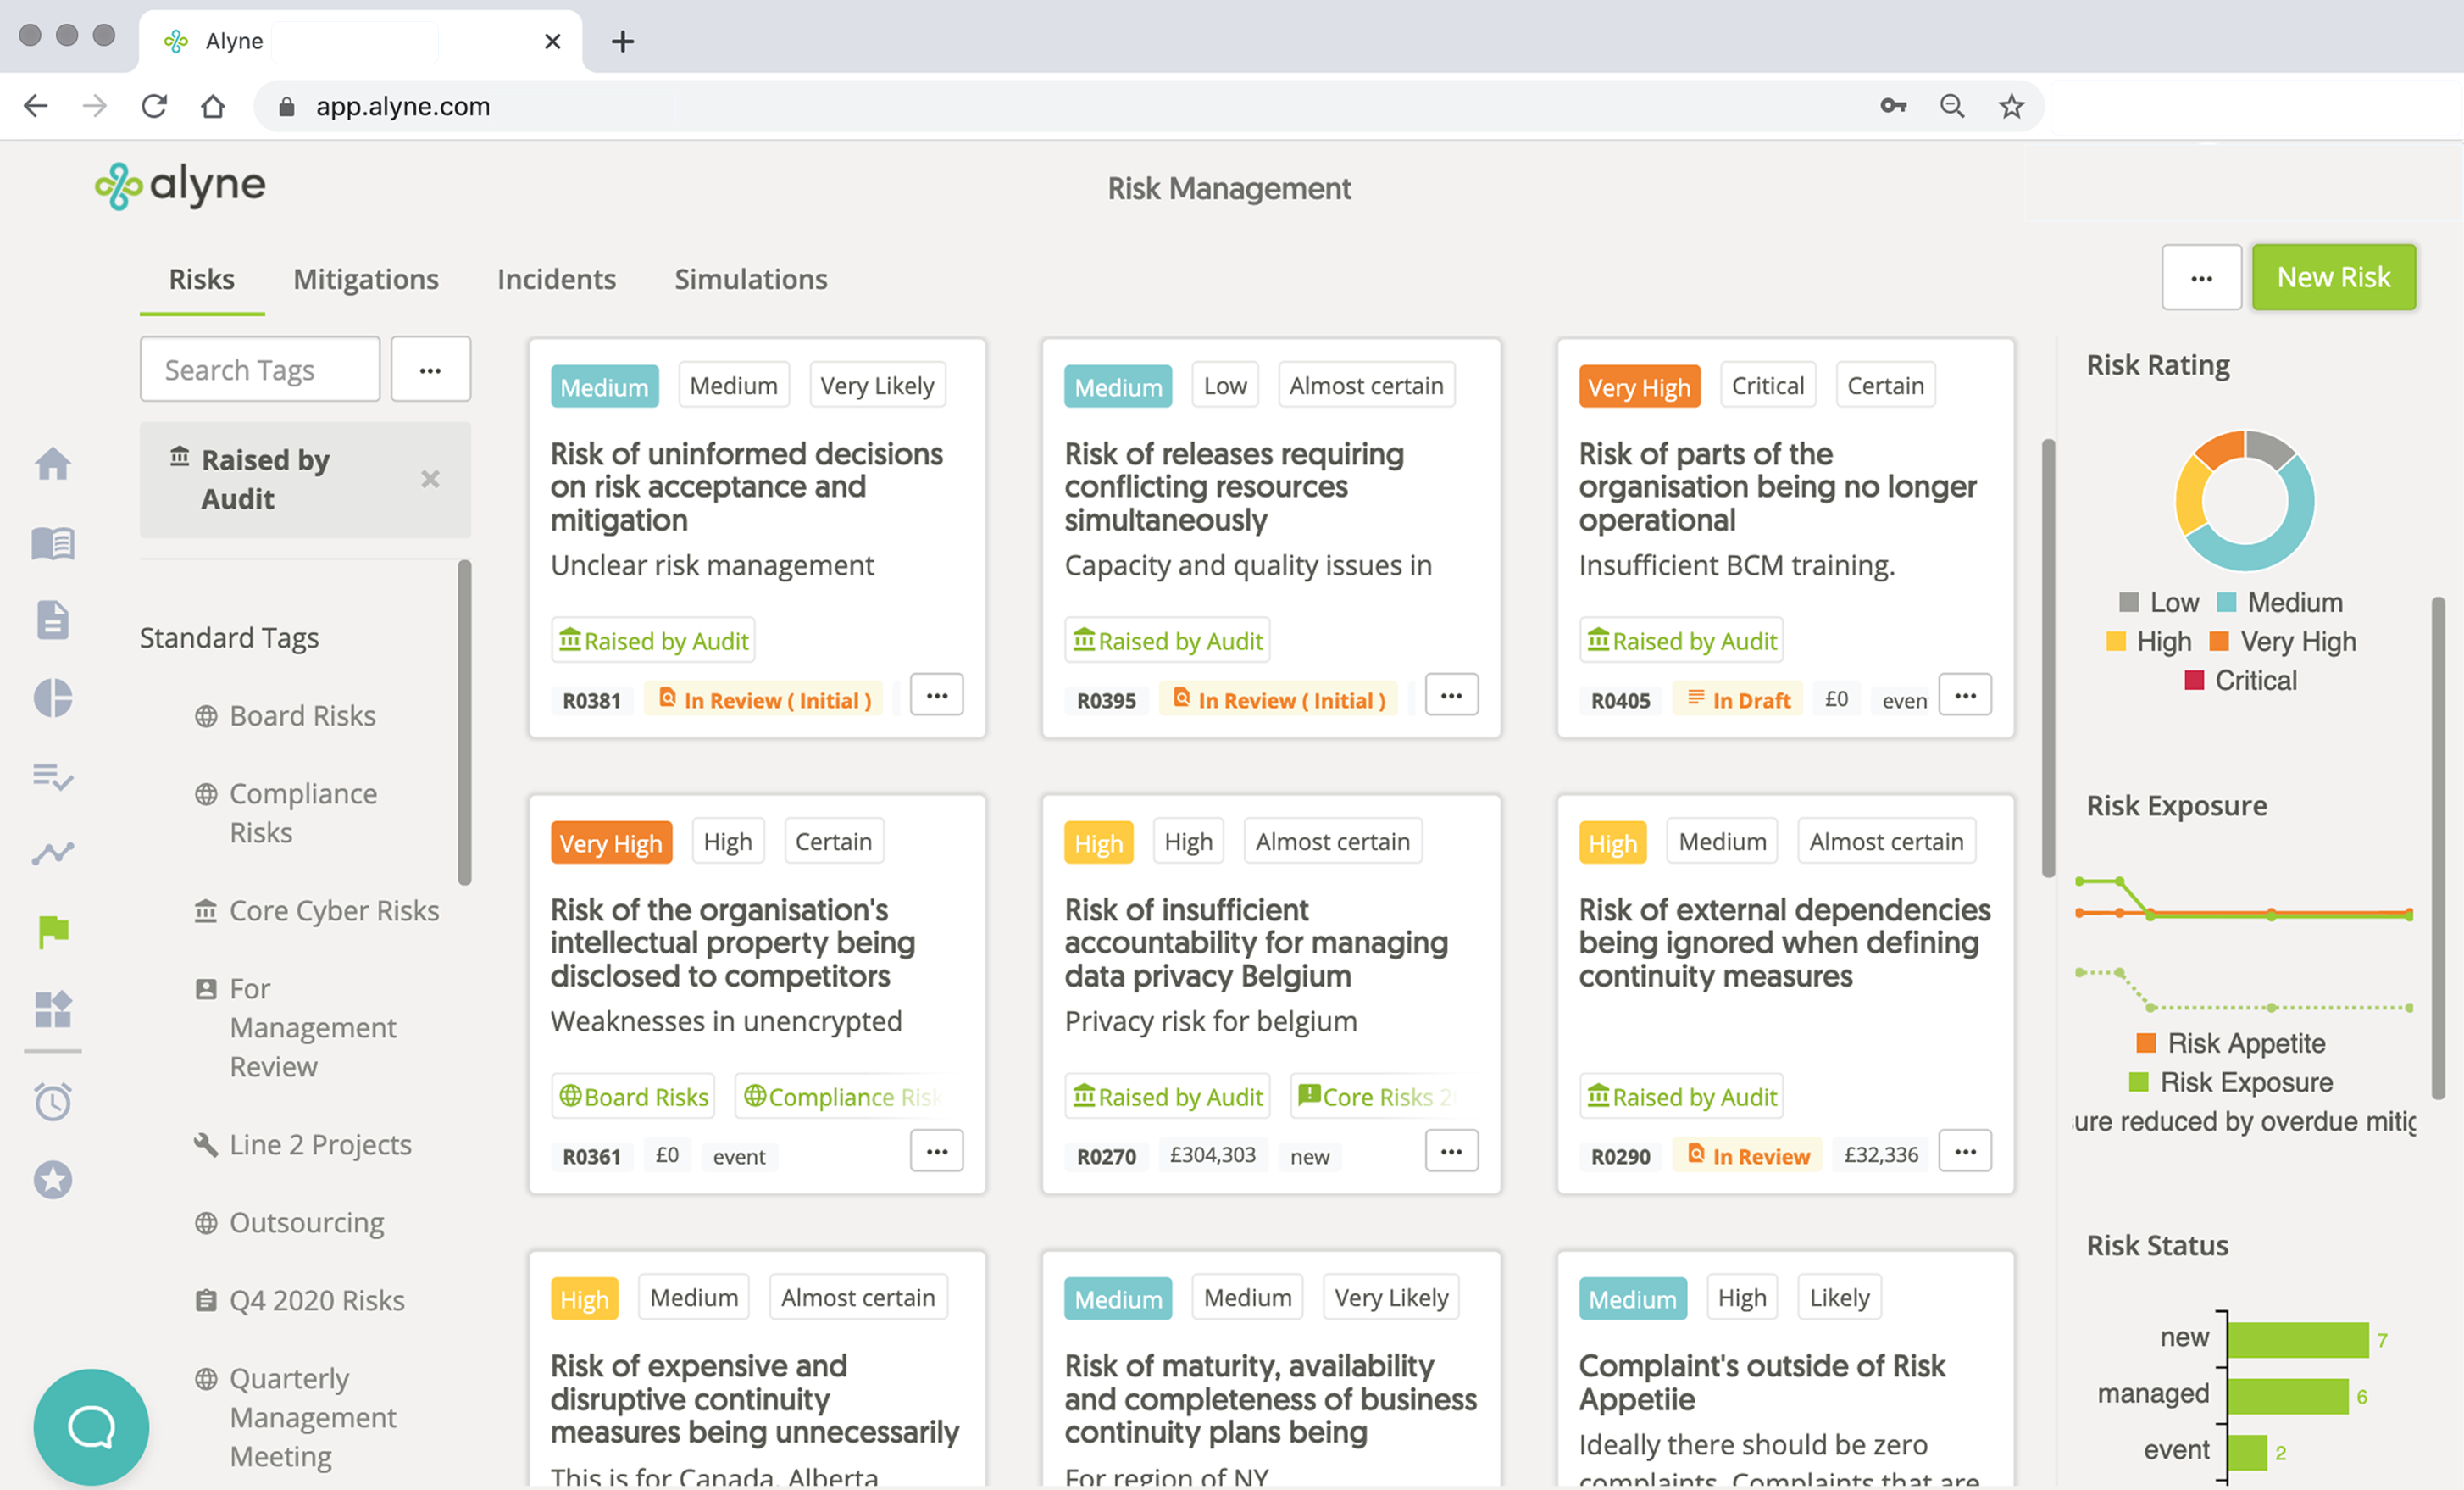Remove the Raised by Audit filter

tap(430, 479)
